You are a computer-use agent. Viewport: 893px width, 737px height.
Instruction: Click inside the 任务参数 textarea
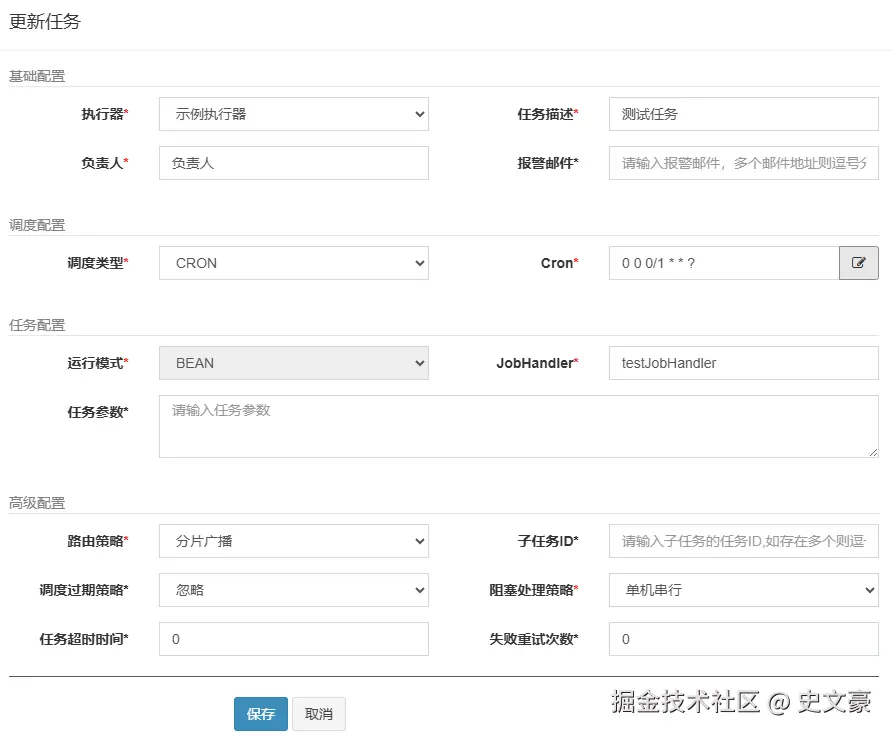(x=519, y=427)
